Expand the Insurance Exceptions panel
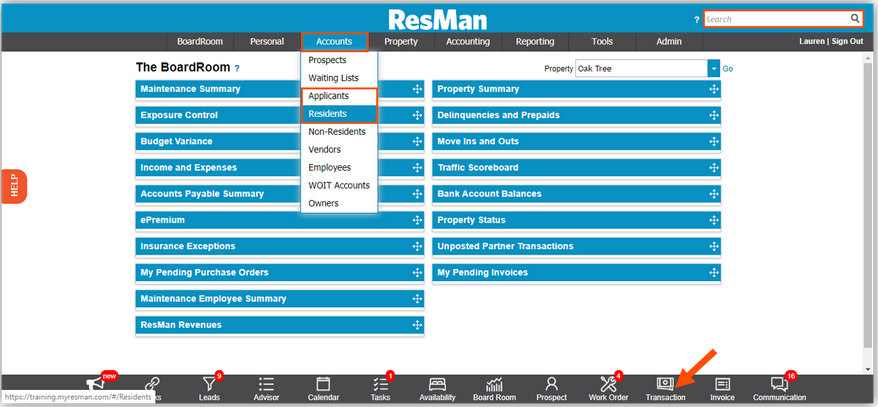The width and height of the screenshot is (878, 407). 279,246
